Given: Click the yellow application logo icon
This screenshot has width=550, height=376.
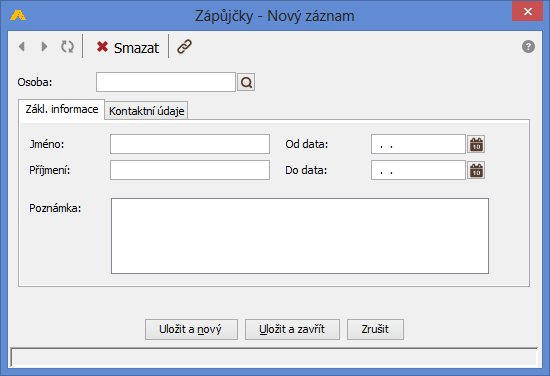Looking at the screenshot, I should coord(18,15).
